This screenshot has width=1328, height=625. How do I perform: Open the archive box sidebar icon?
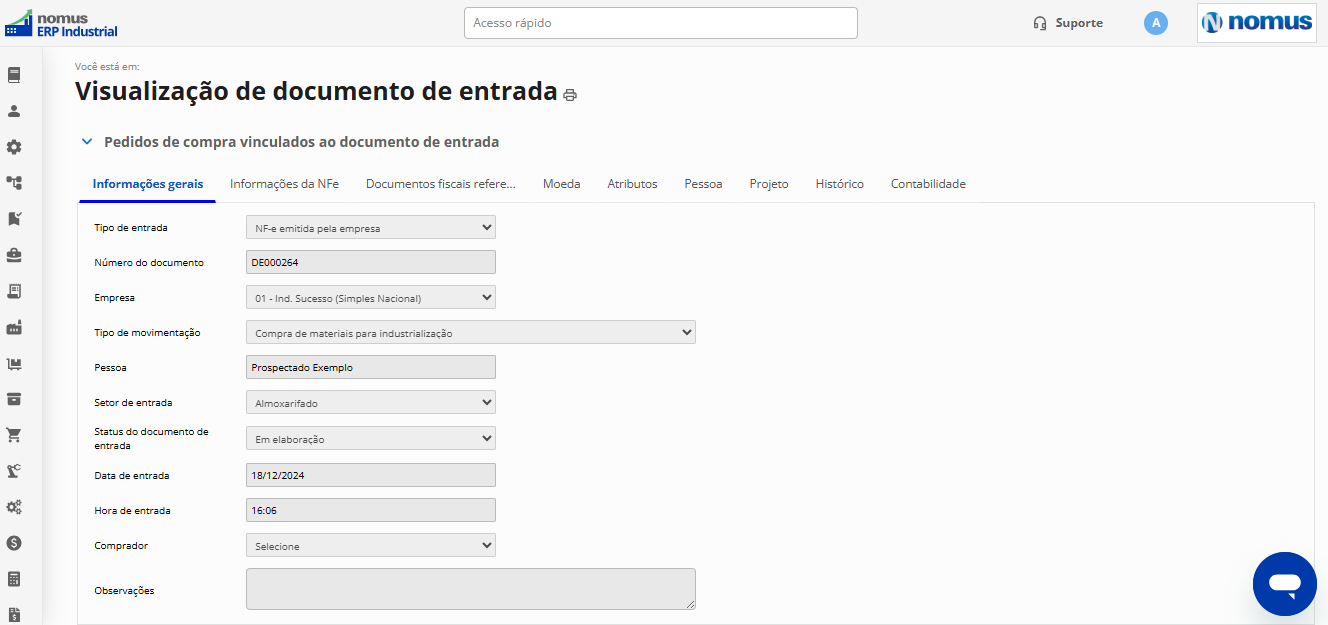point(14,399)
